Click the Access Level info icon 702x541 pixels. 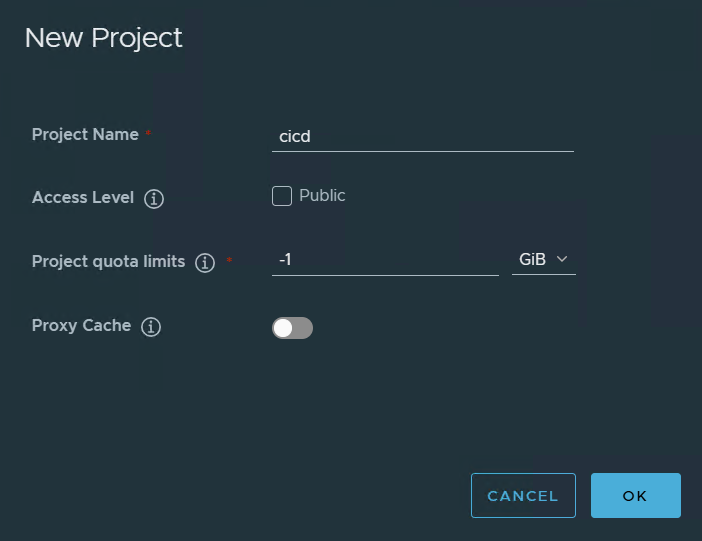pos(154,198)
